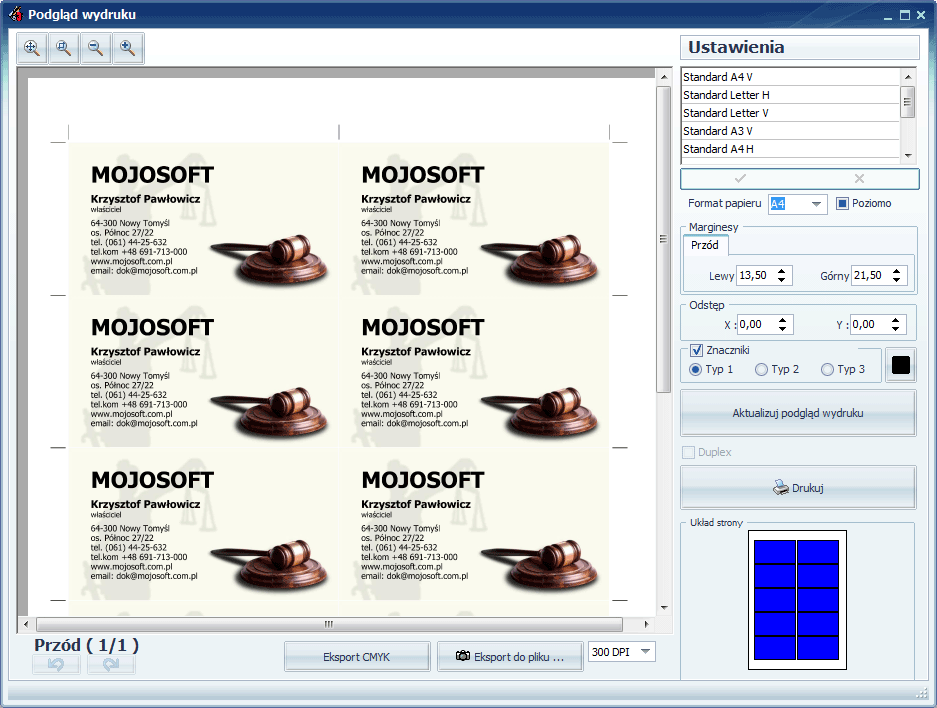Click the Eksport CMYK button
This screenshot has width=937, height=708.
click(357, 657)
